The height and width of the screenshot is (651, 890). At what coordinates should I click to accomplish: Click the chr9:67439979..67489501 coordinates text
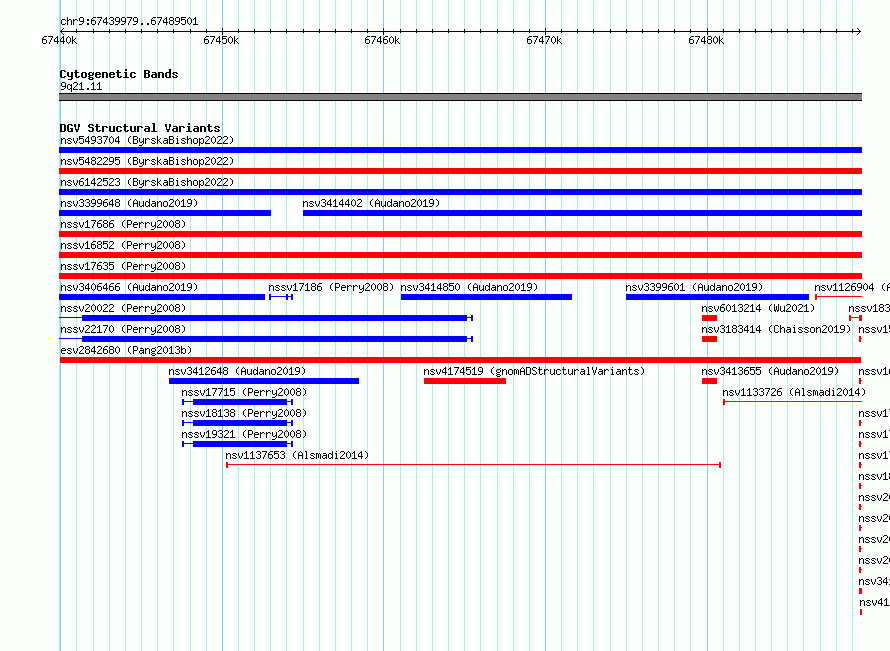(x=129, y=22)
